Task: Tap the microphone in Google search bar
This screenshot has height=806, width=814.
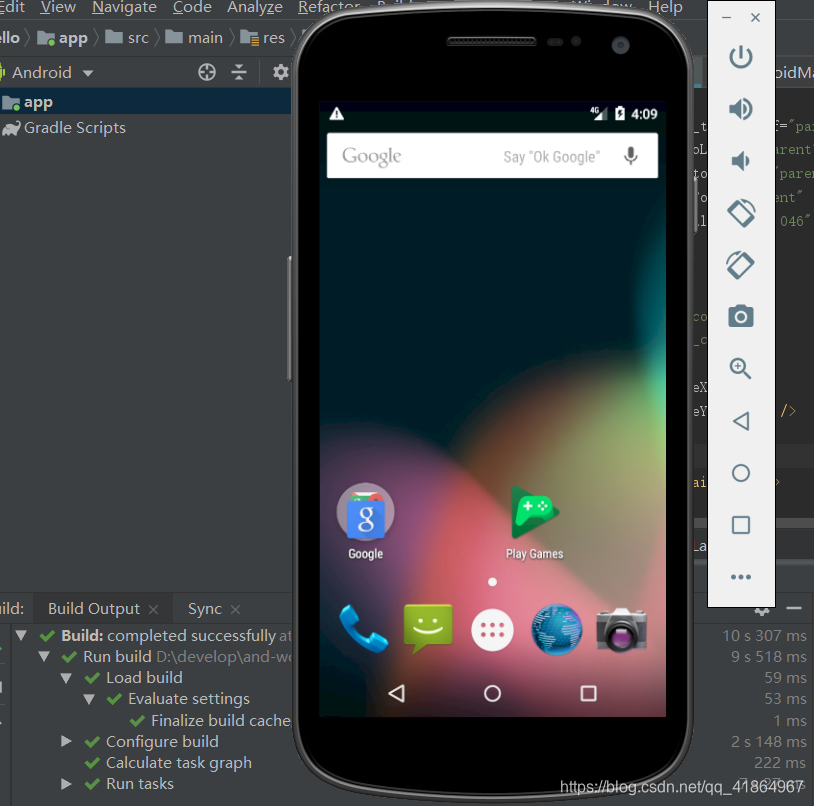Action: tap(631, 156)
